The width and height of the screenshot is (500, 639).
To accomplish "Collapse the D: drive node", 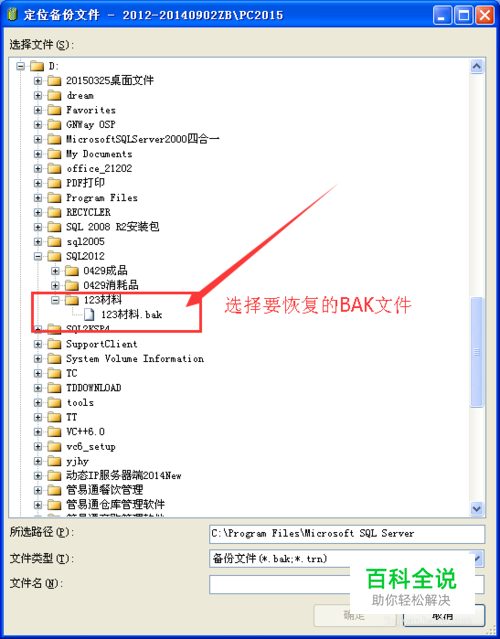I will (x=20, y=66).
